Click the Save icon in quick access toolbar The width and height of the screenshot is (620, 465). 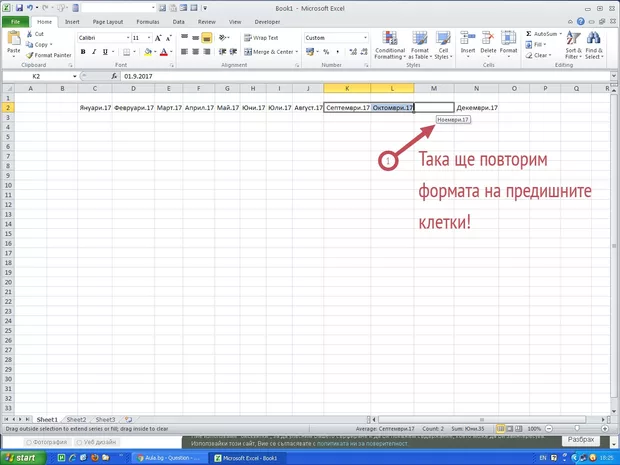coord(19,7)
